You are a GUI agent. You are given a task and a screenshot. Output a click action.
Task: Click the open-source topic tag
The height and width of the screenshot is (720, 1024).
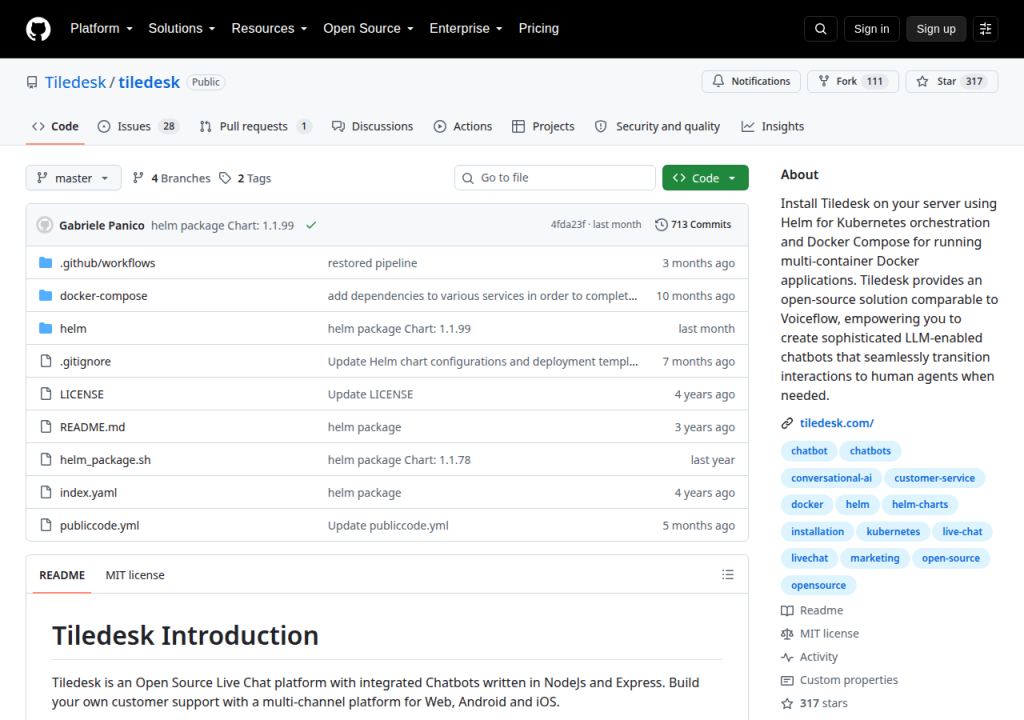click(x=950, y=558)
